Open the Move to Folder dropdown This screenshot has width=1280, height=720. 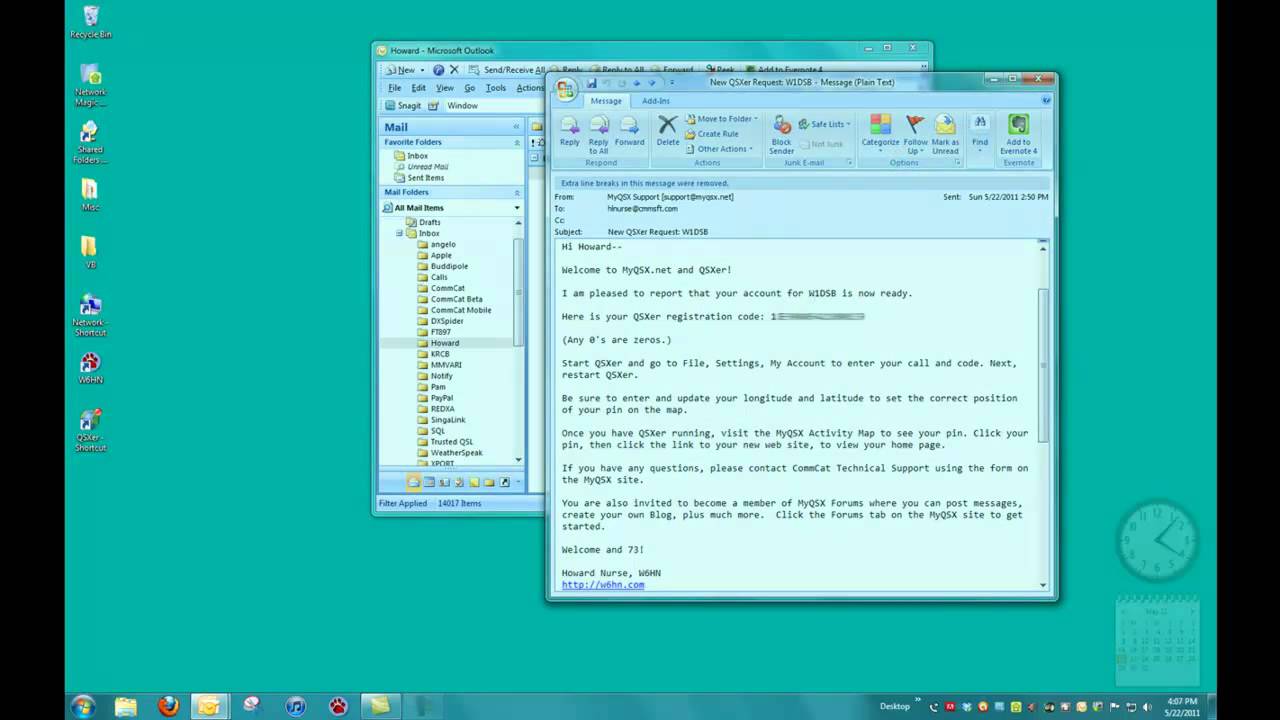[721, 119]
